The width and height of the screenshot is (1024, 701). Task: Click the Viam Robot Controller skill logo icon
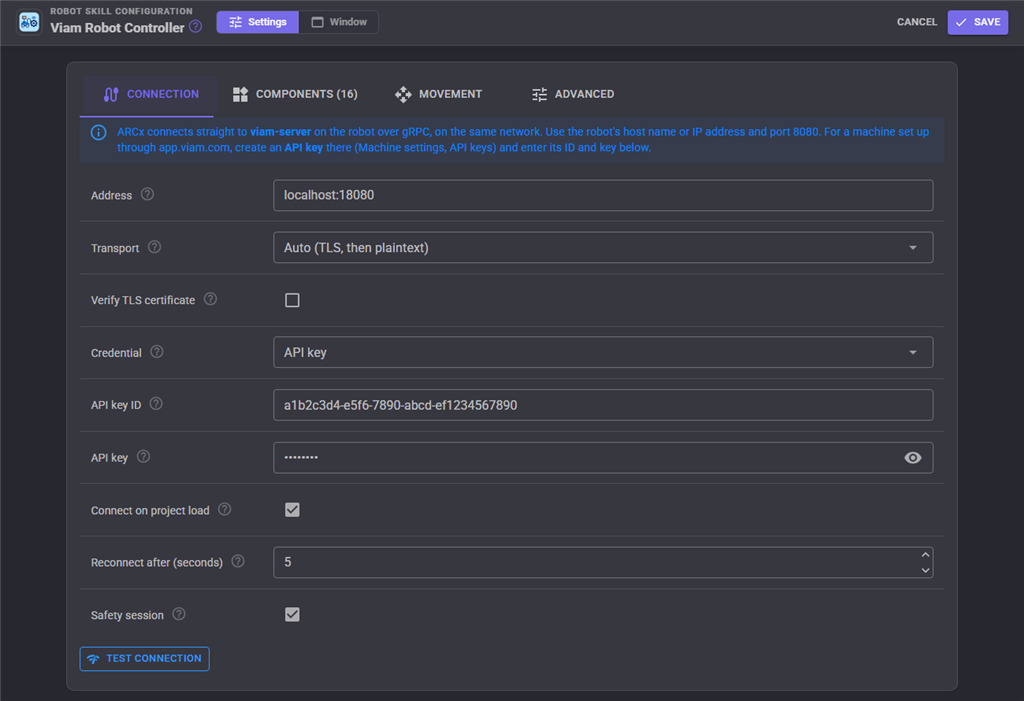(29, 22)
